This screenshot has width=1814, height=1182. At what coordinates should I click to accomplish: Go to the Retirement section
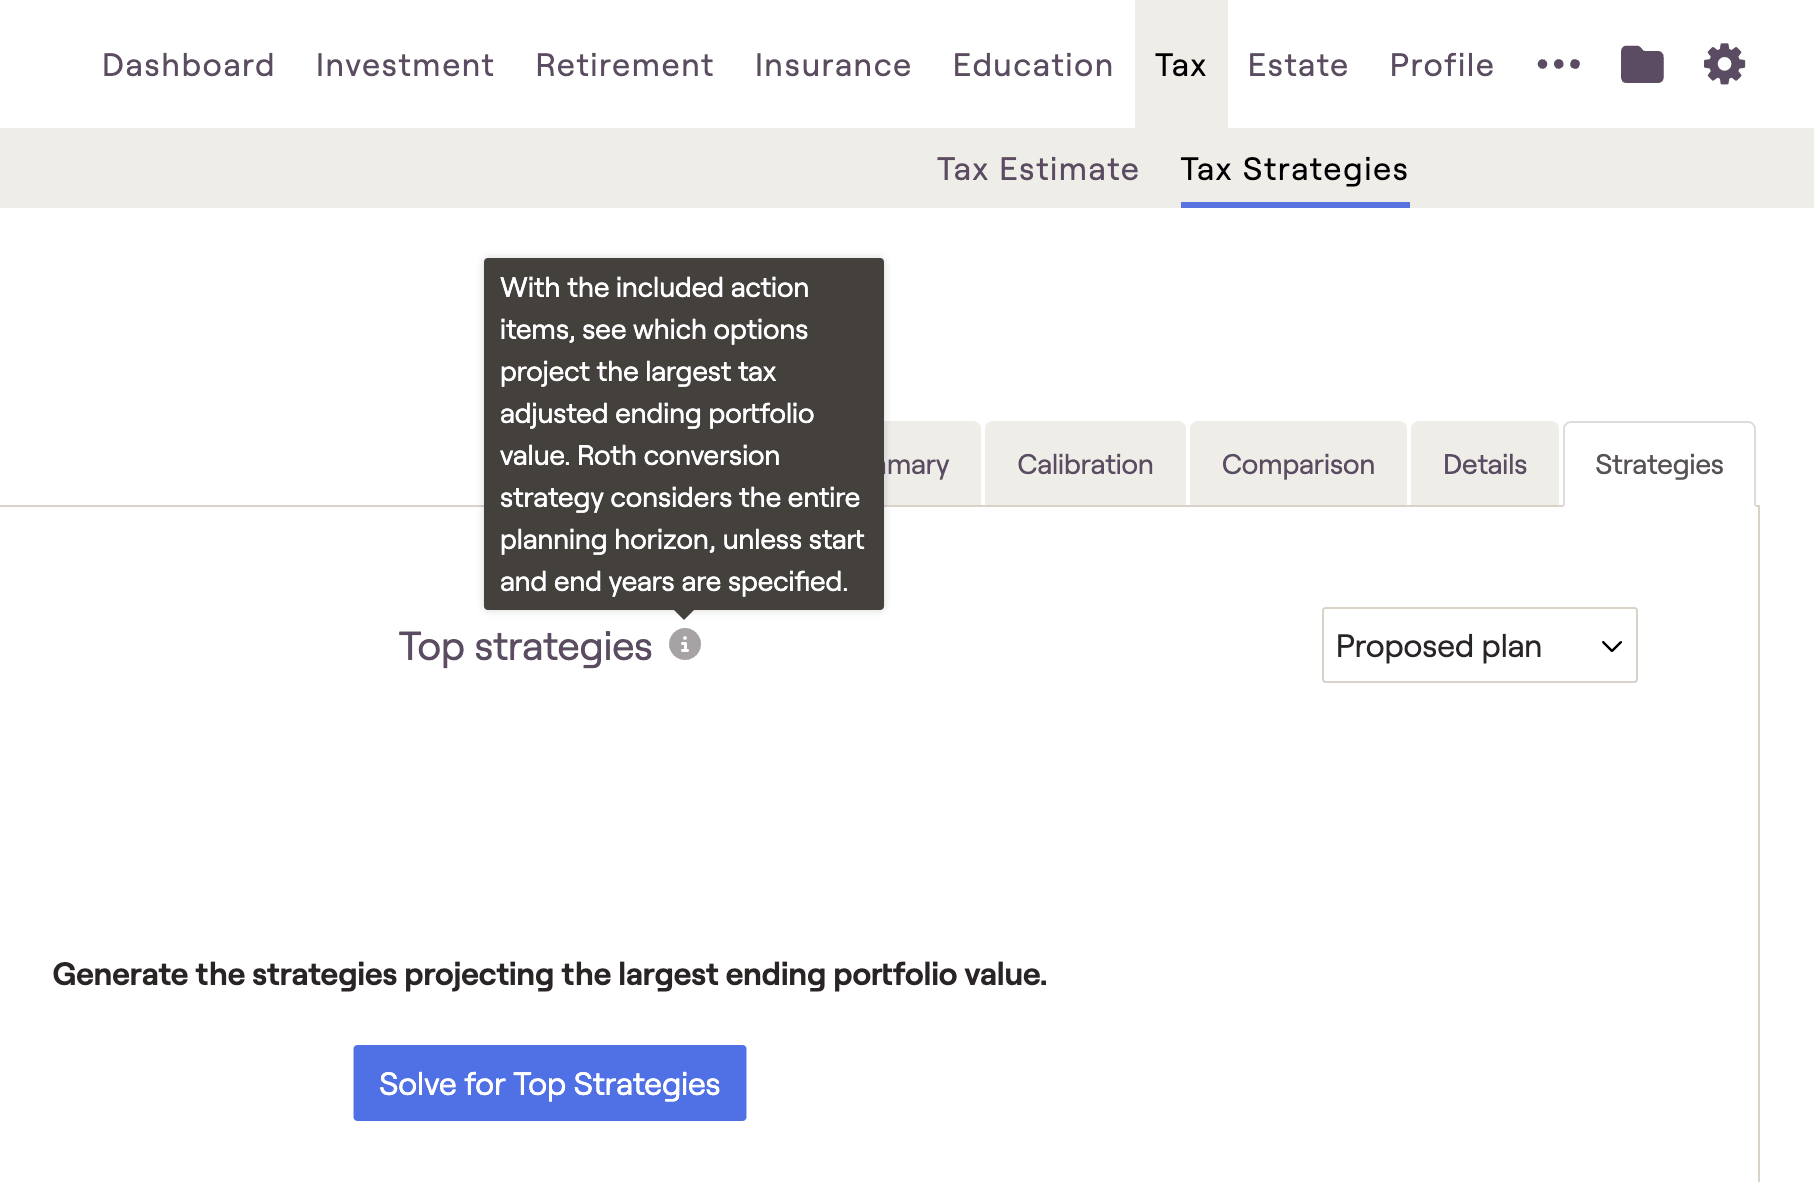tap(624, 65)
